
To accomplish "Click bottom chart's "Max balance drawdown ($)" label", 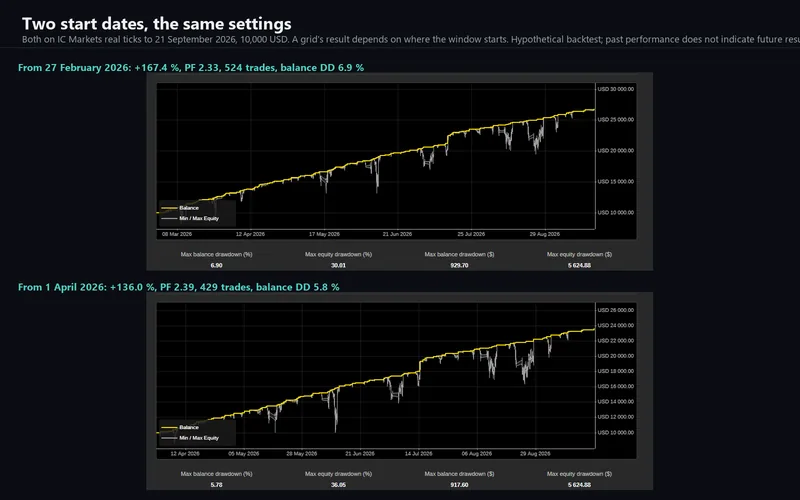I will point(459,473).
